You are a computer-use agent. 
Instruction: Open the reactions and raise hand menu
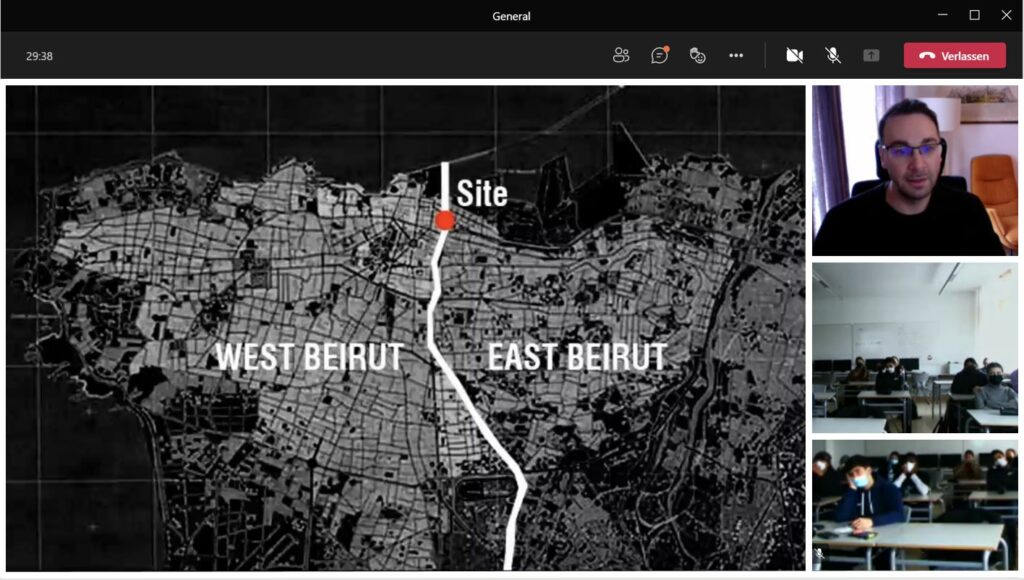click(698, 55)
